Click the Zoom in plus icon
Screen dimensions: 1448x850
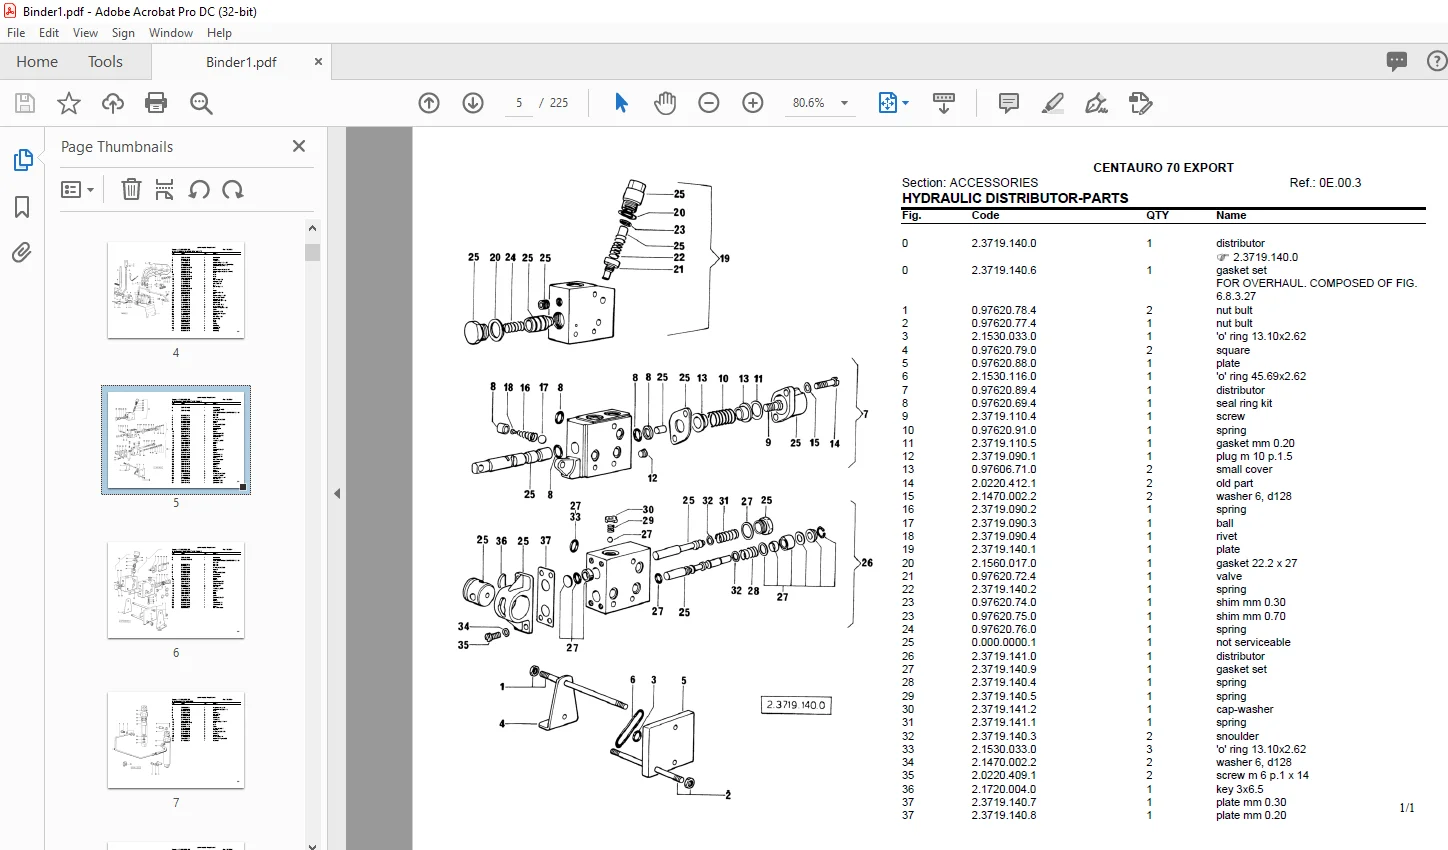coord(753,103)
